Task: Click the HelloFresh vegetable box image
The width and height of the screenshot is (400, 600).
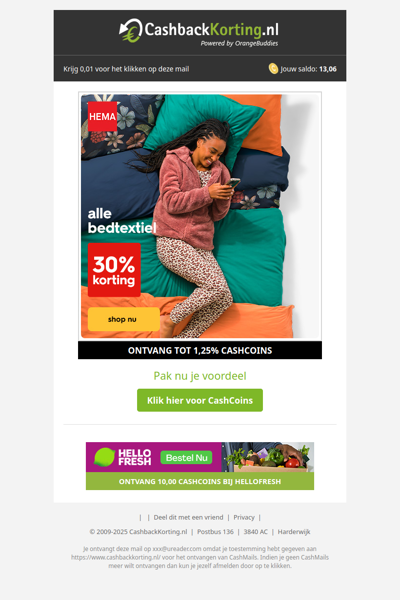Action: [268, 457]
